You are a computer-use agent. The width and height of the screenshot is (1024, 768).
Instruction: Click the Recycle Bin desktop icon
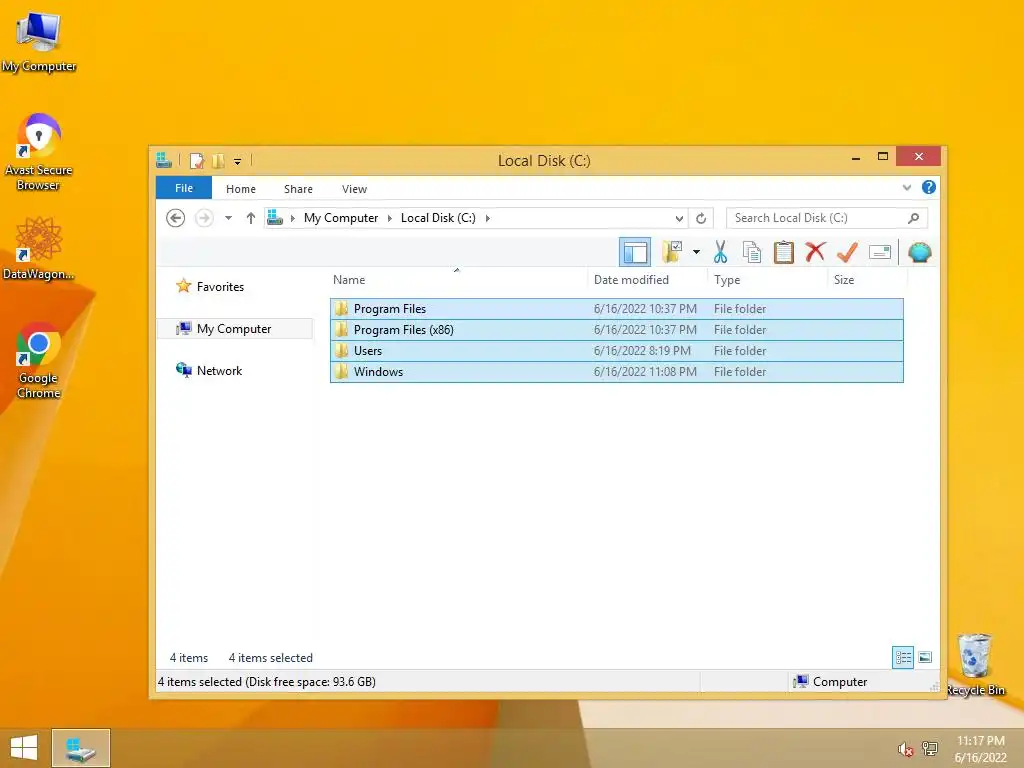click(x=975, y=664)
